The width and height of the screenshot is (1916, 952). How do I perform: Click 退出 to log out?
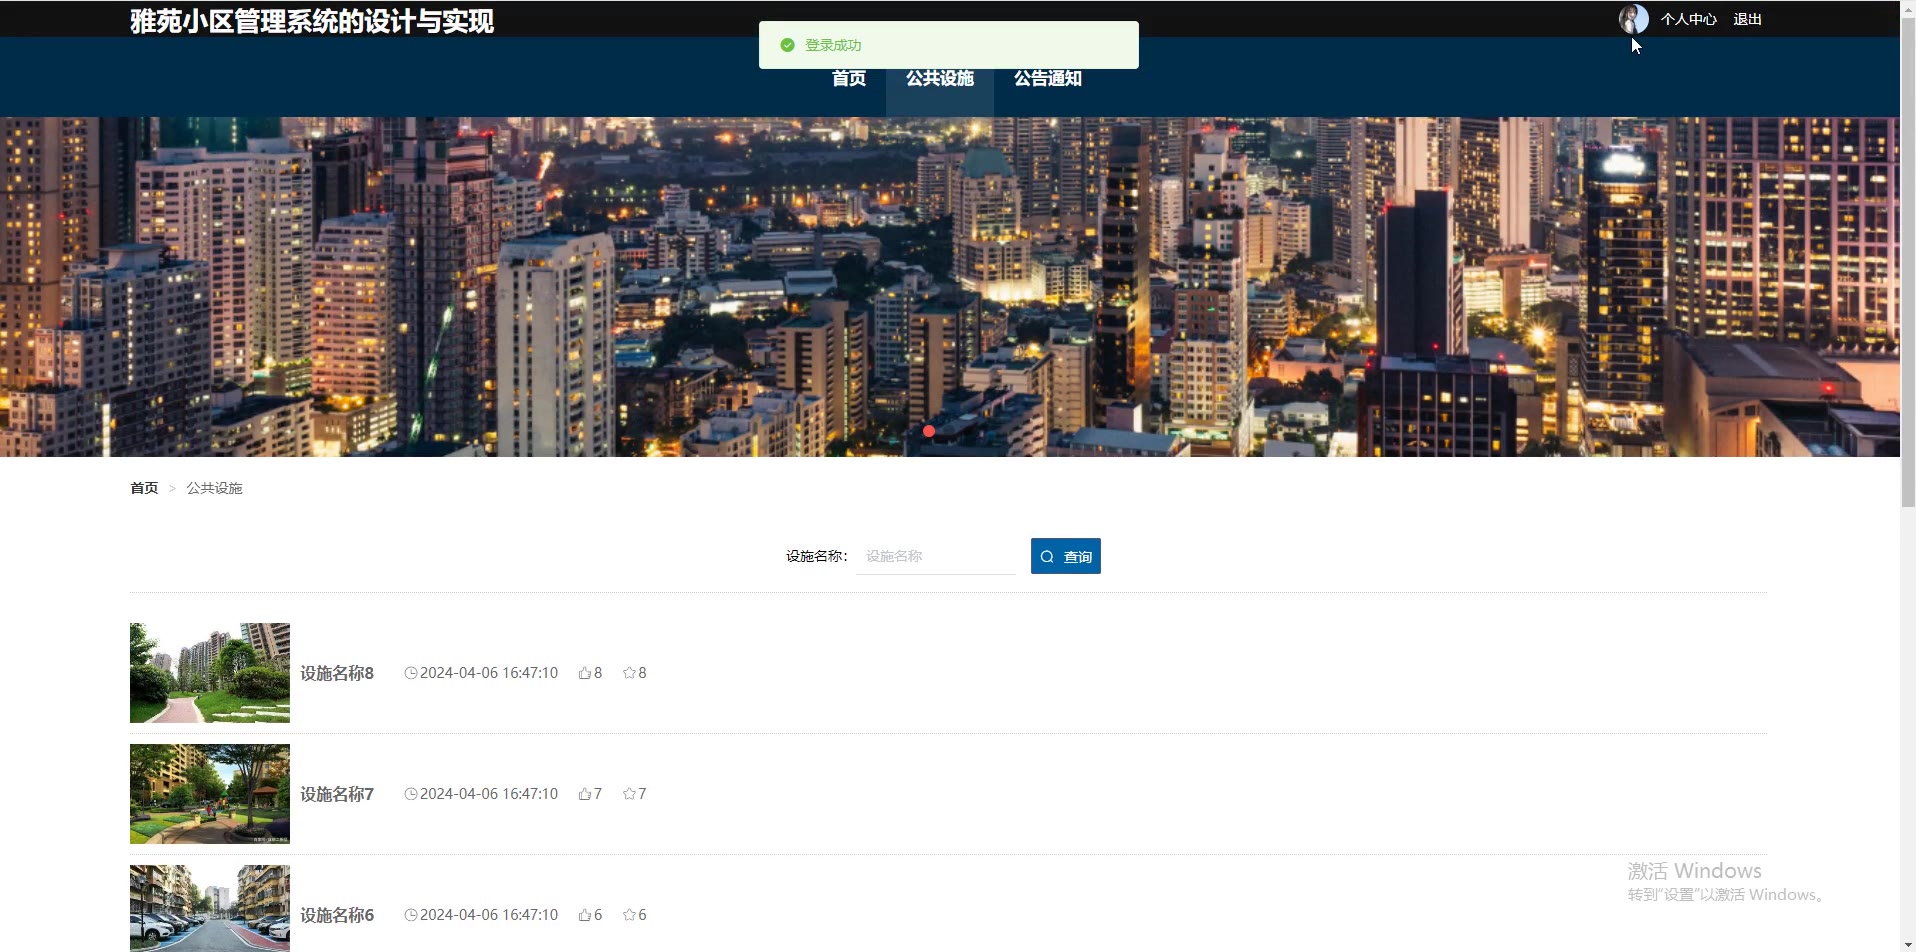point(1747,19)
